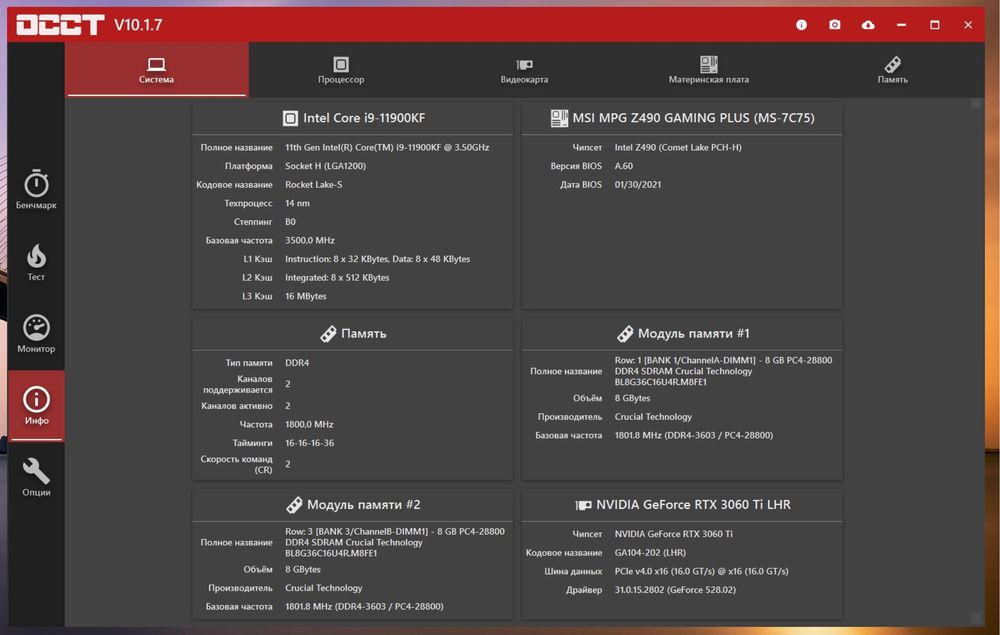This screenshot has width=1000, height=635.
Task: Open the Бенчмарк stopwatch section
Action: [36, 189]
